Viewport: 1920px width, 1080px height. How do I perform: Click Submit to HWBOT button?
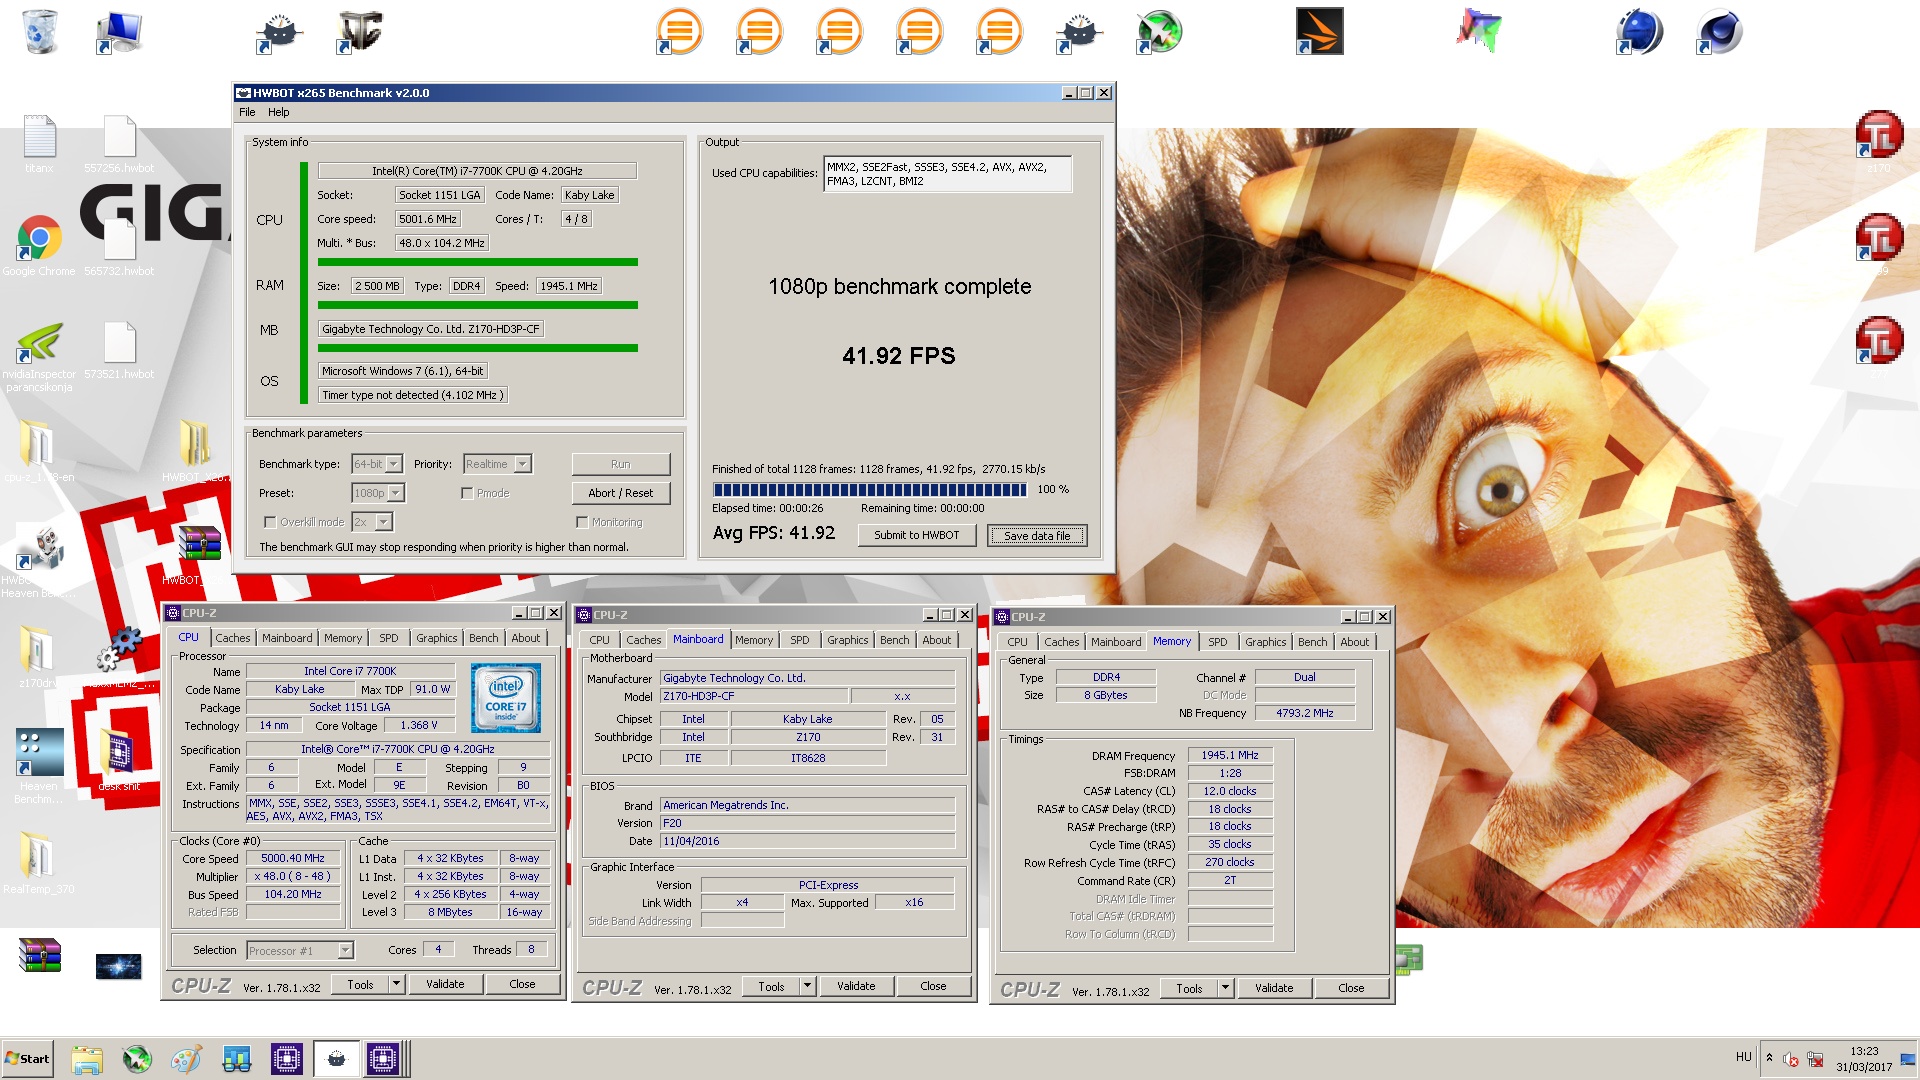coord(916,535)
